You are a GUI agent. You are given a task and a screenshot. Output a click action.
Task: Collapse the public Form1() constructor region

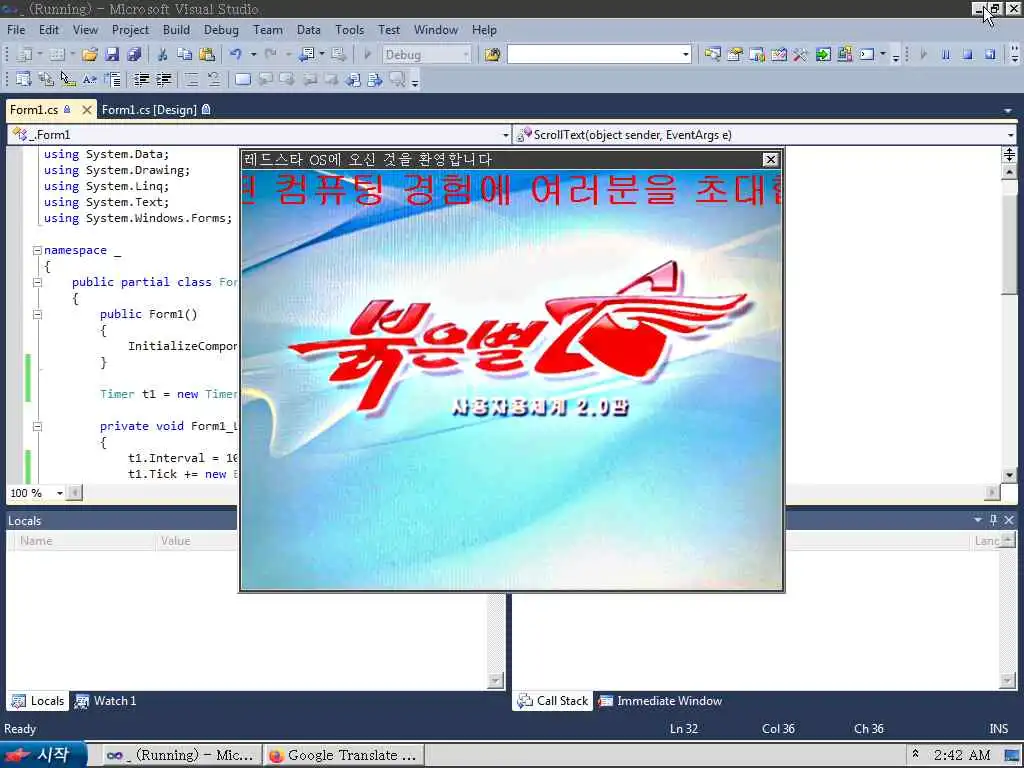(x=37, y=314)
